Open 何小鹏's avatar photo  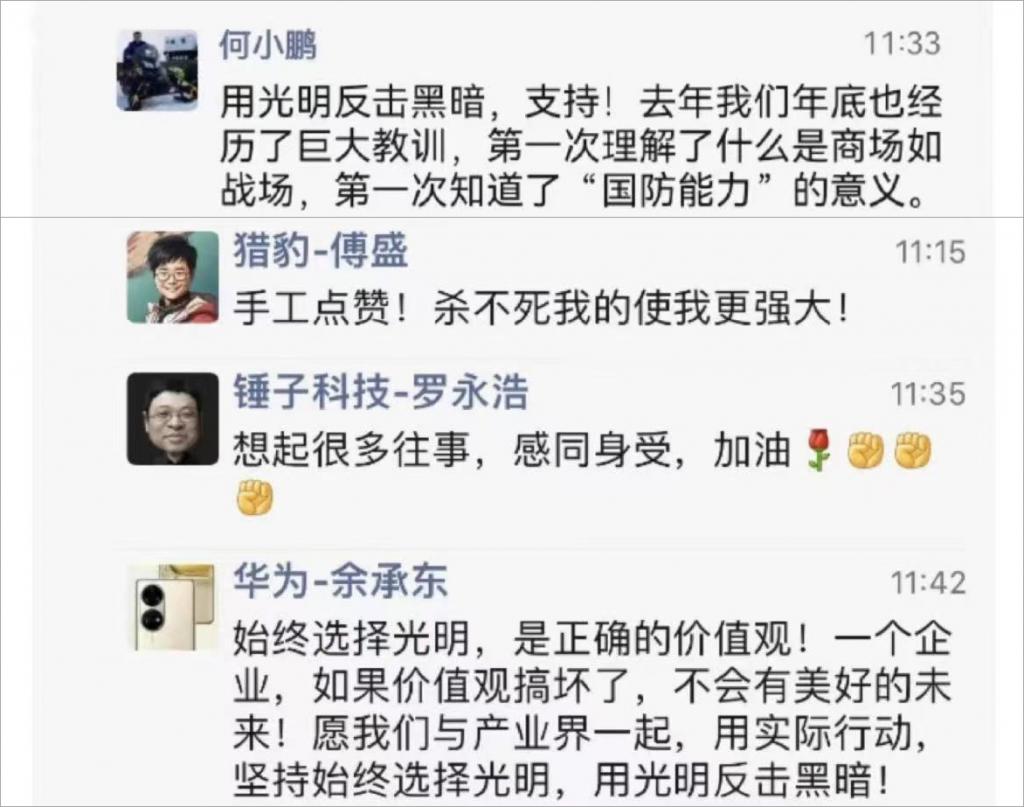coord(157,70)
